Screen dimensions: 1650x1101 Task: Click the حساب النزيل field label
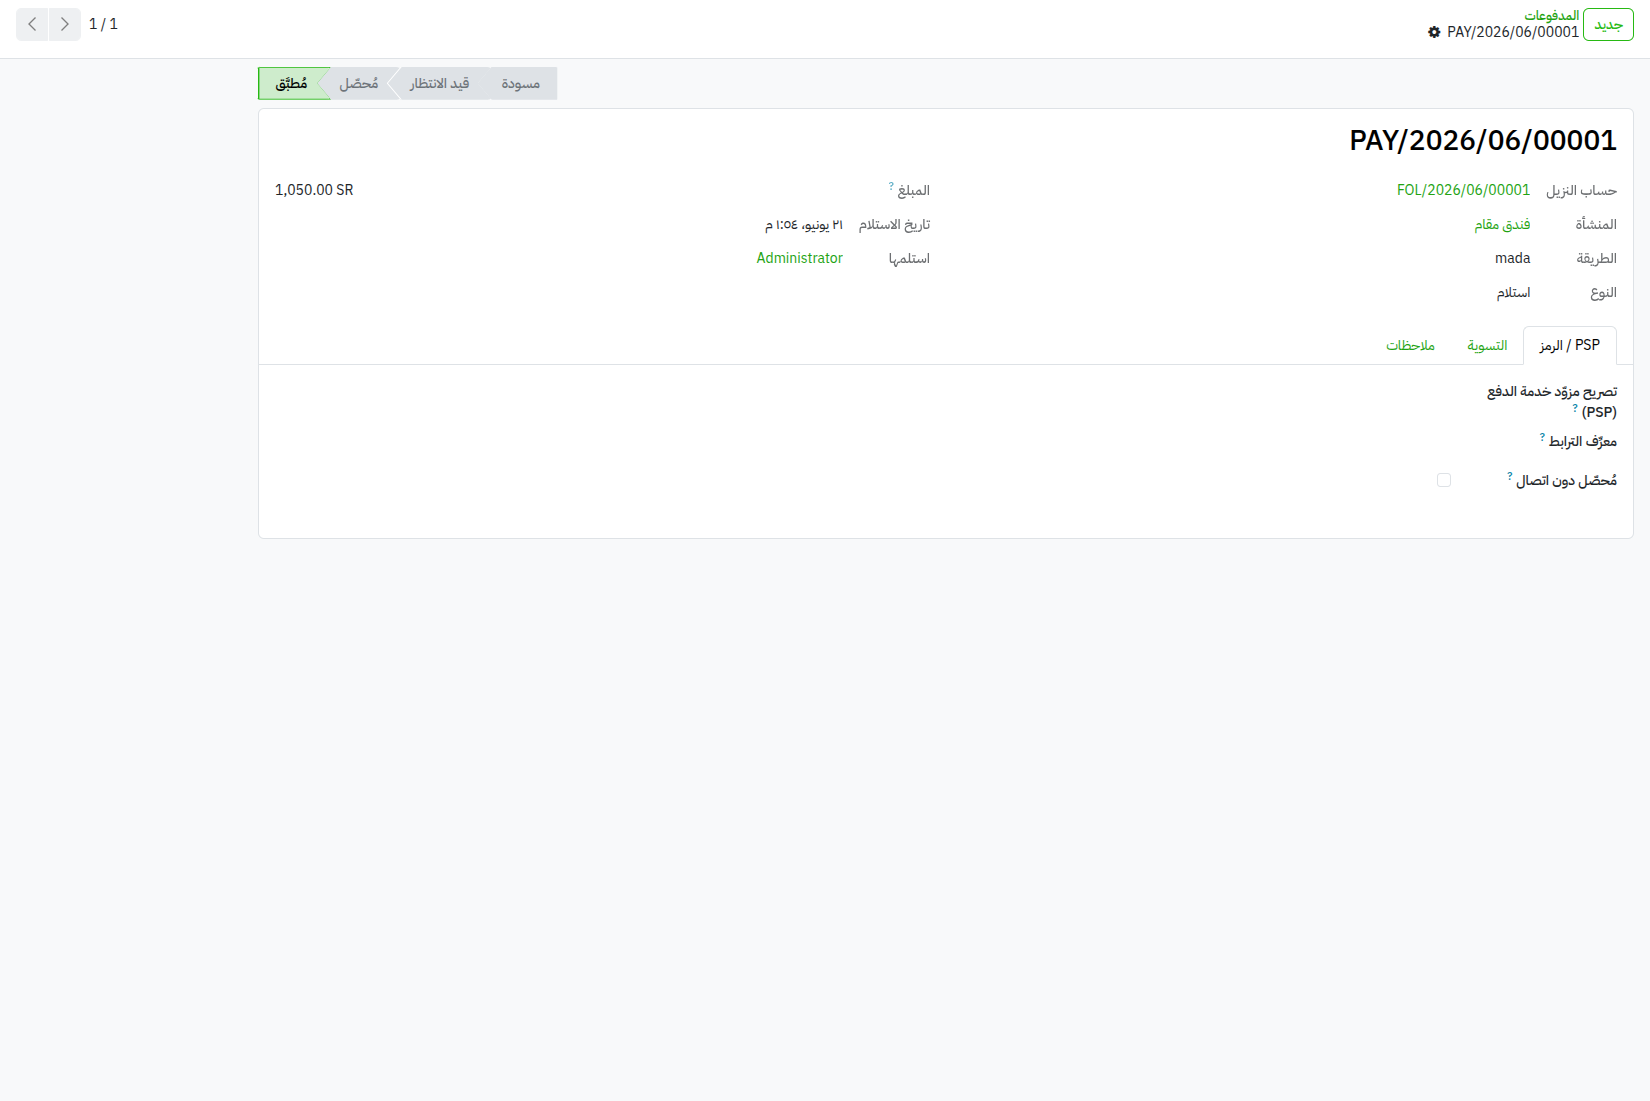pos(1581,190)
